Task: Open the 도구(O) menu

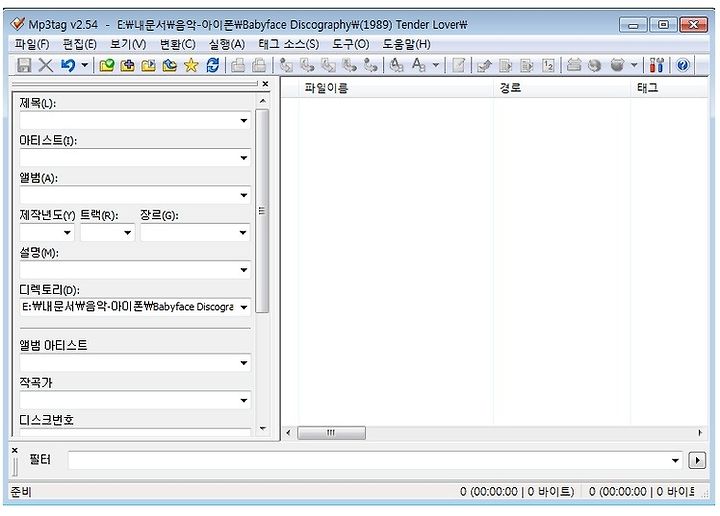Action: (351, 44)
